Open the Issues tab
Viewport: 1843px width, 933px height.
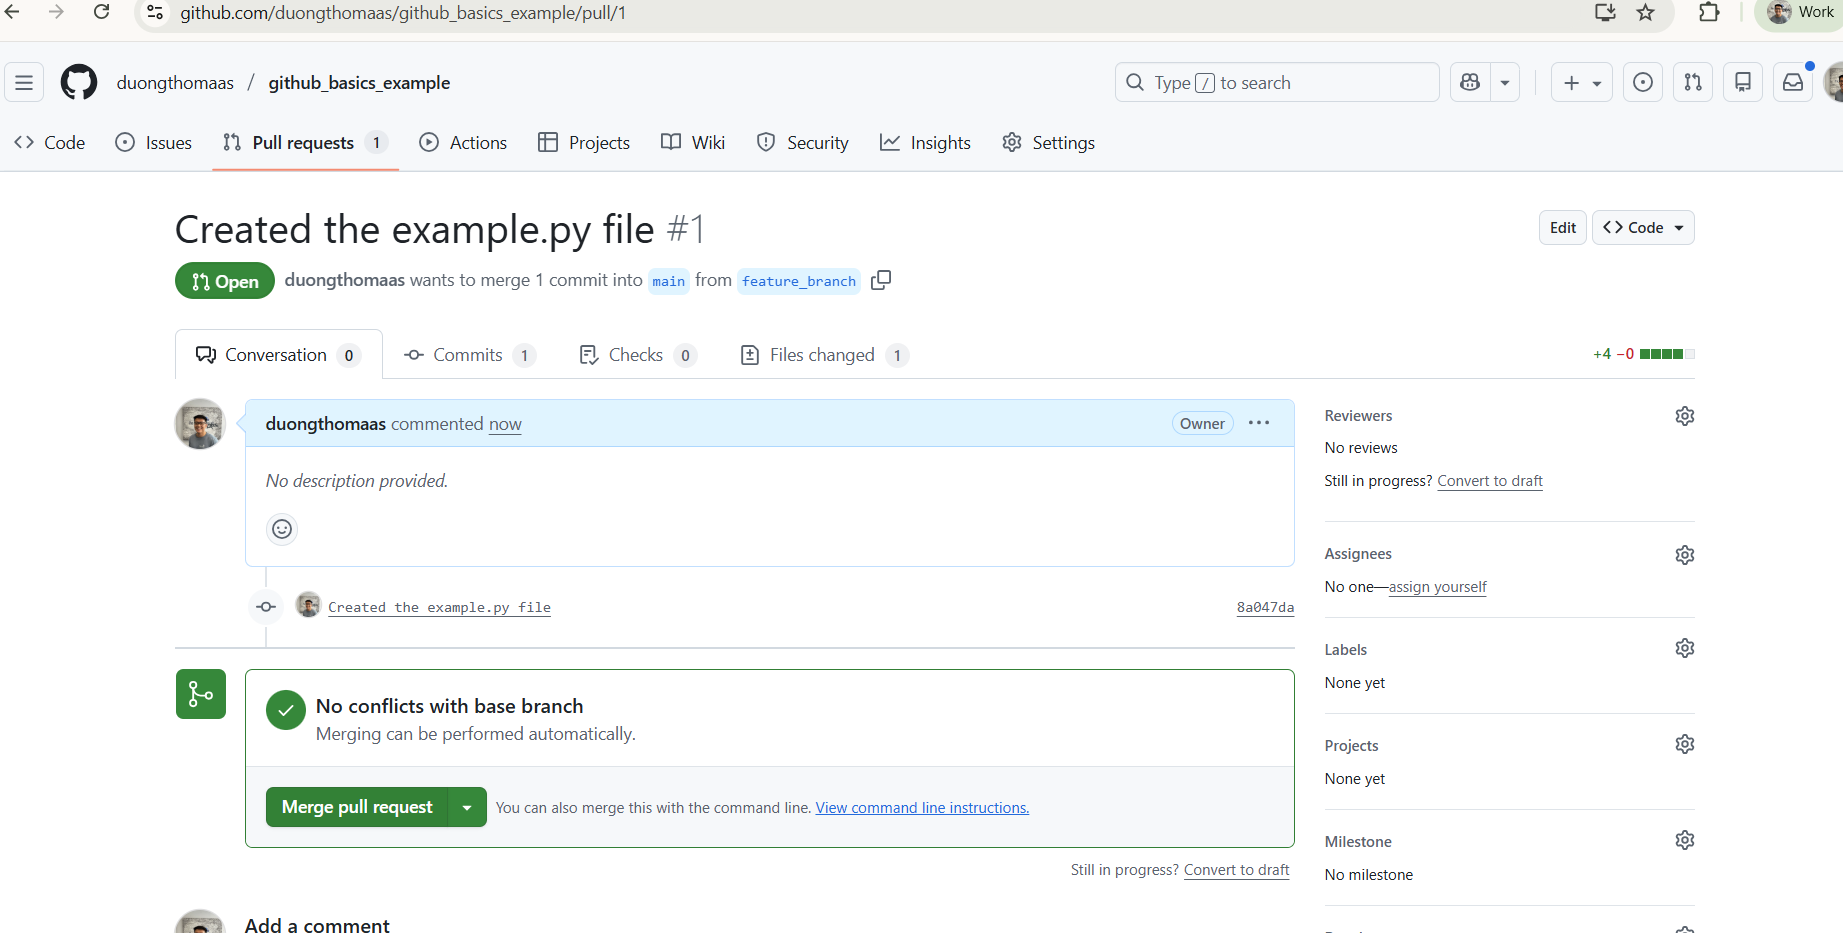tap(154, 143)
